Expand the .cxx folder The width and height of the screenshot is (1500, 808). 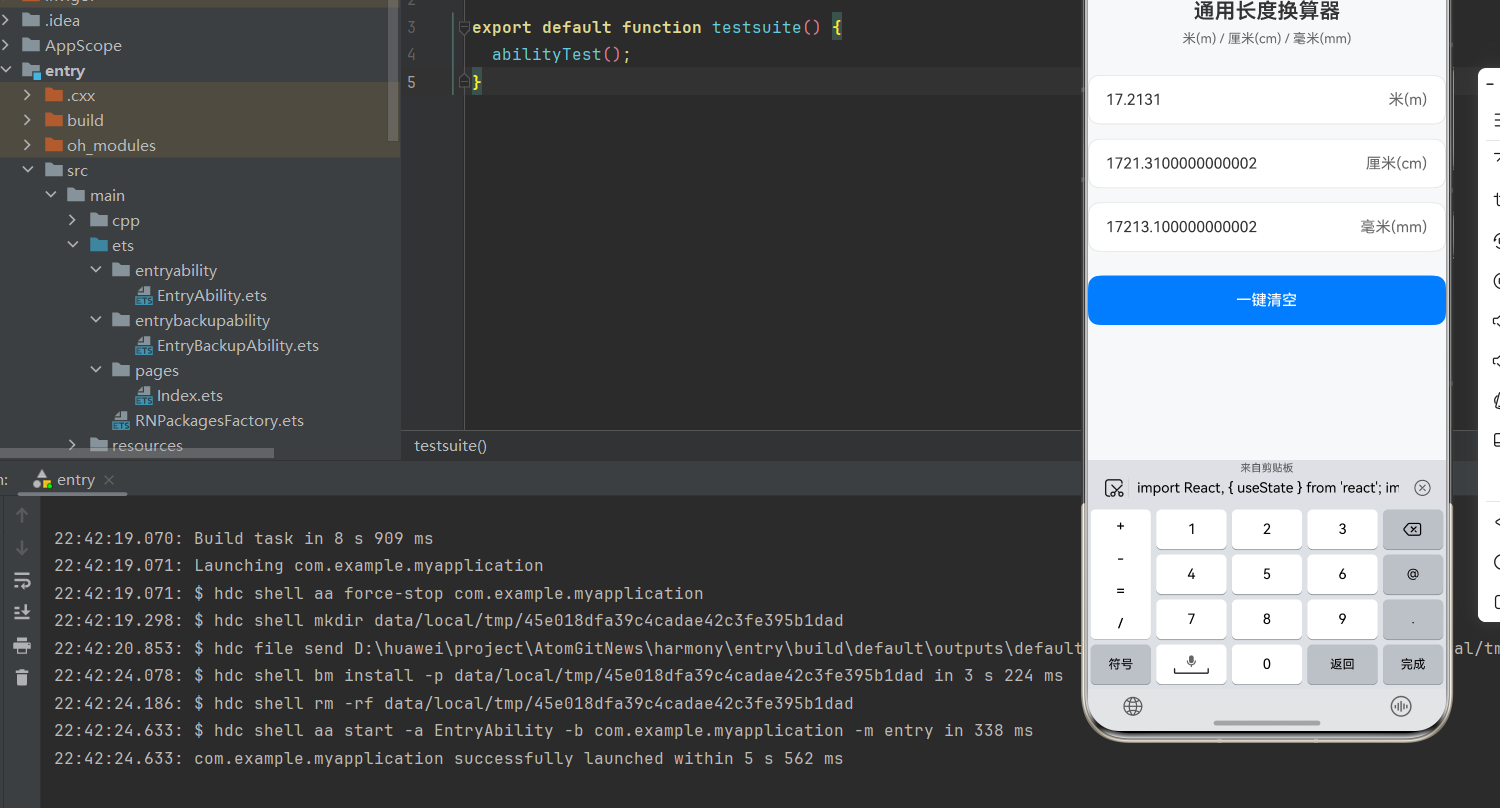coord(28,95)
